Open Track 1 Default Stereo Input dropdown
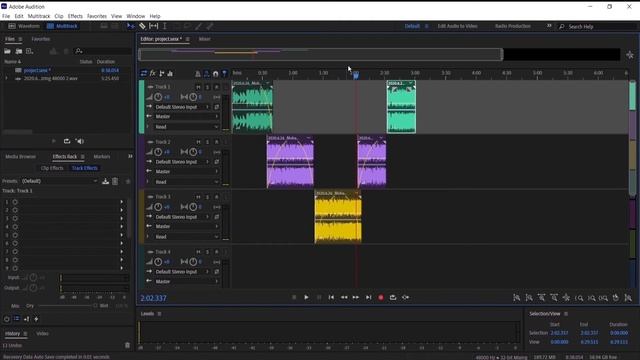 coord(182,107)
